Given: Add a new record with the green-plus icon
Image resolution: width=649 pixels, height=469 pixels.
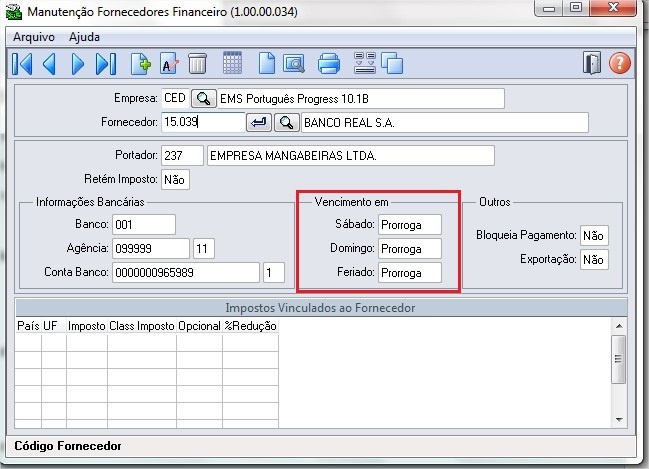Looking at the screenshot, I should click(141, 64).
